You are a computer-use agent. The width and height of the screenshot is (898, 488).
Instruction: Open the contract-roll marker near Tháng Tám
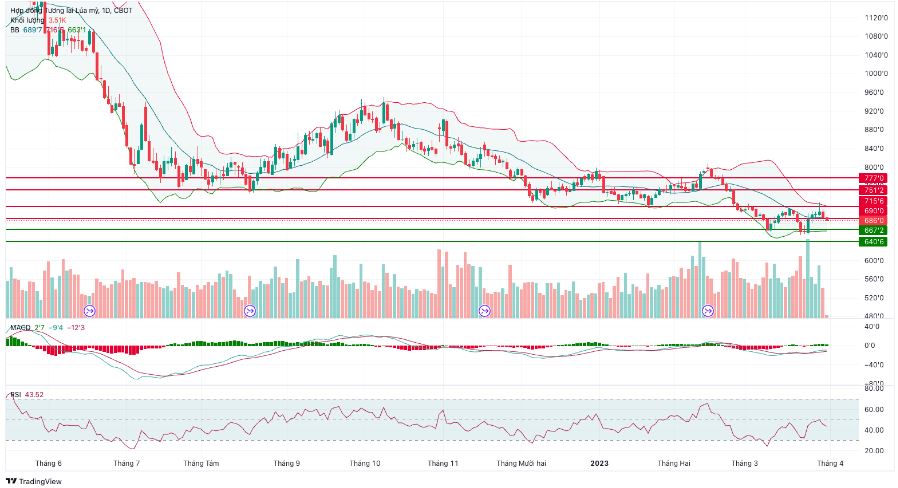pyautogui.click(x=250, y=311)
